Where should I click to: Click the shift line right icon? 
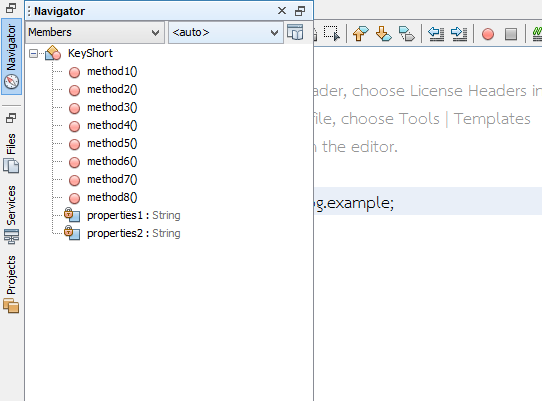point(459,34)
